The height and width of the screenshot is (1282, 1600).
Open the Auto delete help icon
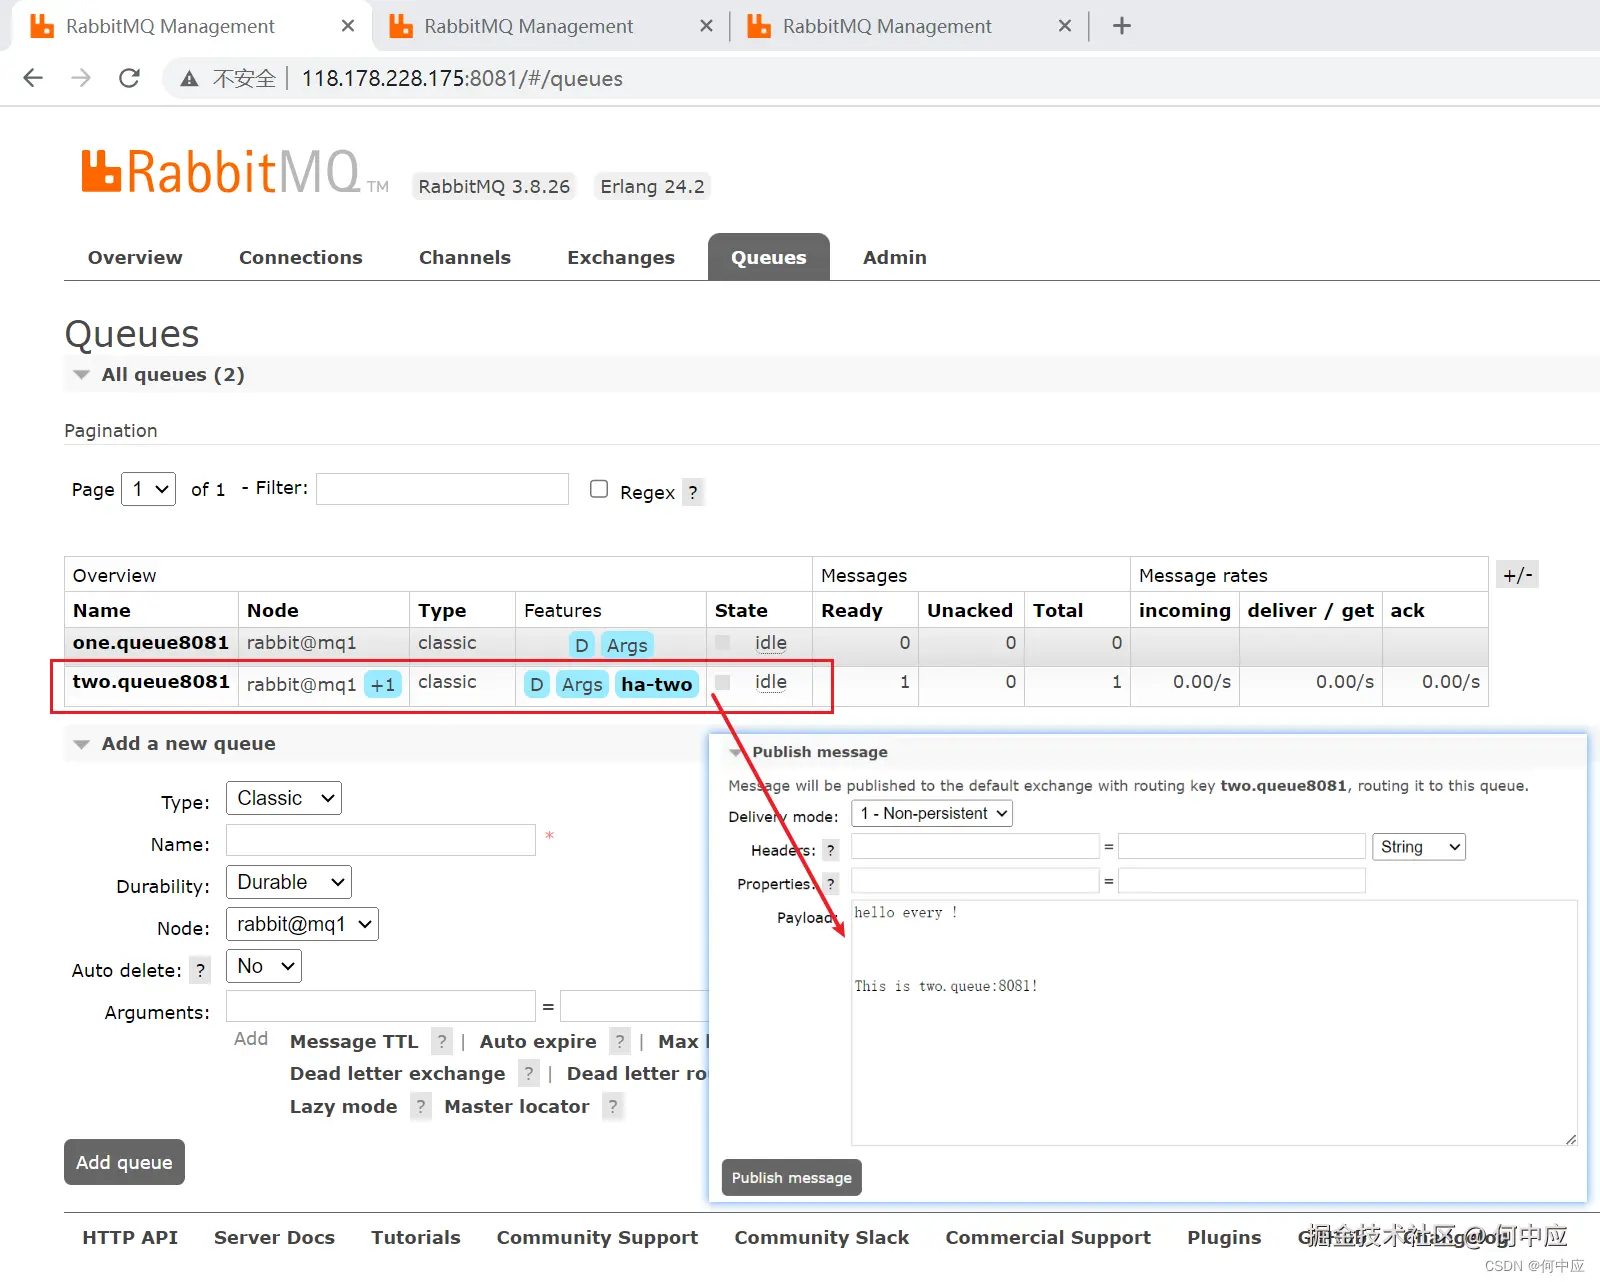[x=201, y=970]
